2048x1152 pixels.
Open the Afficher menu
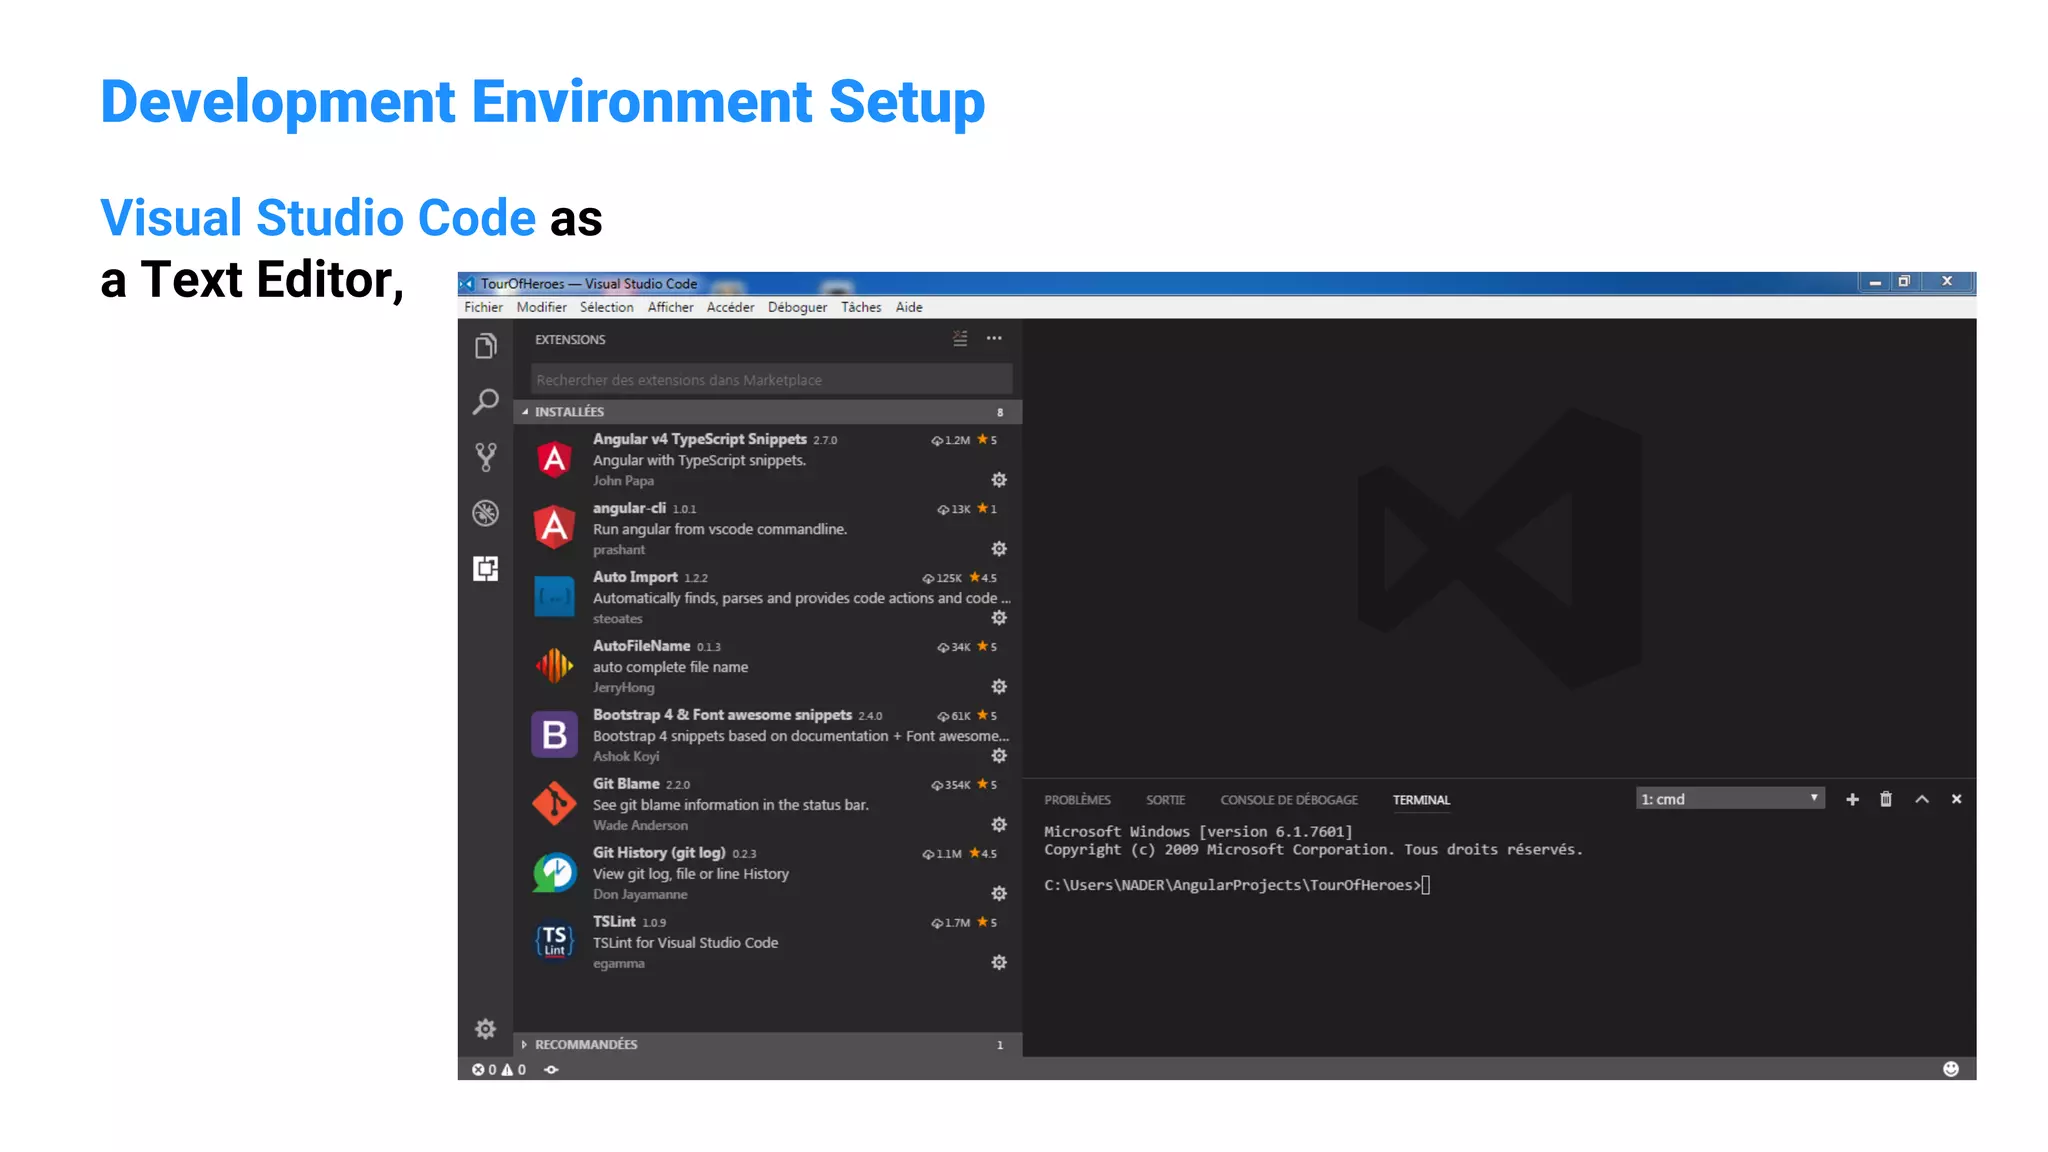tap(671, 308)
